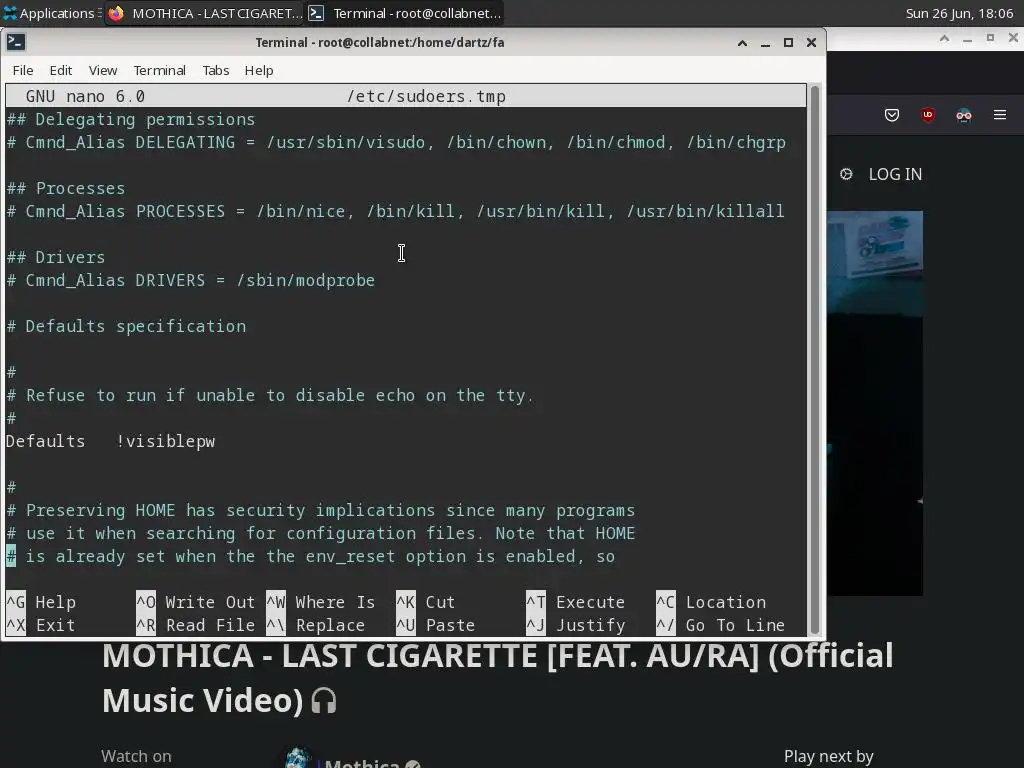Open the Tabs menu in Terminal
1024x768 pixels.
(x=216, y=71)
